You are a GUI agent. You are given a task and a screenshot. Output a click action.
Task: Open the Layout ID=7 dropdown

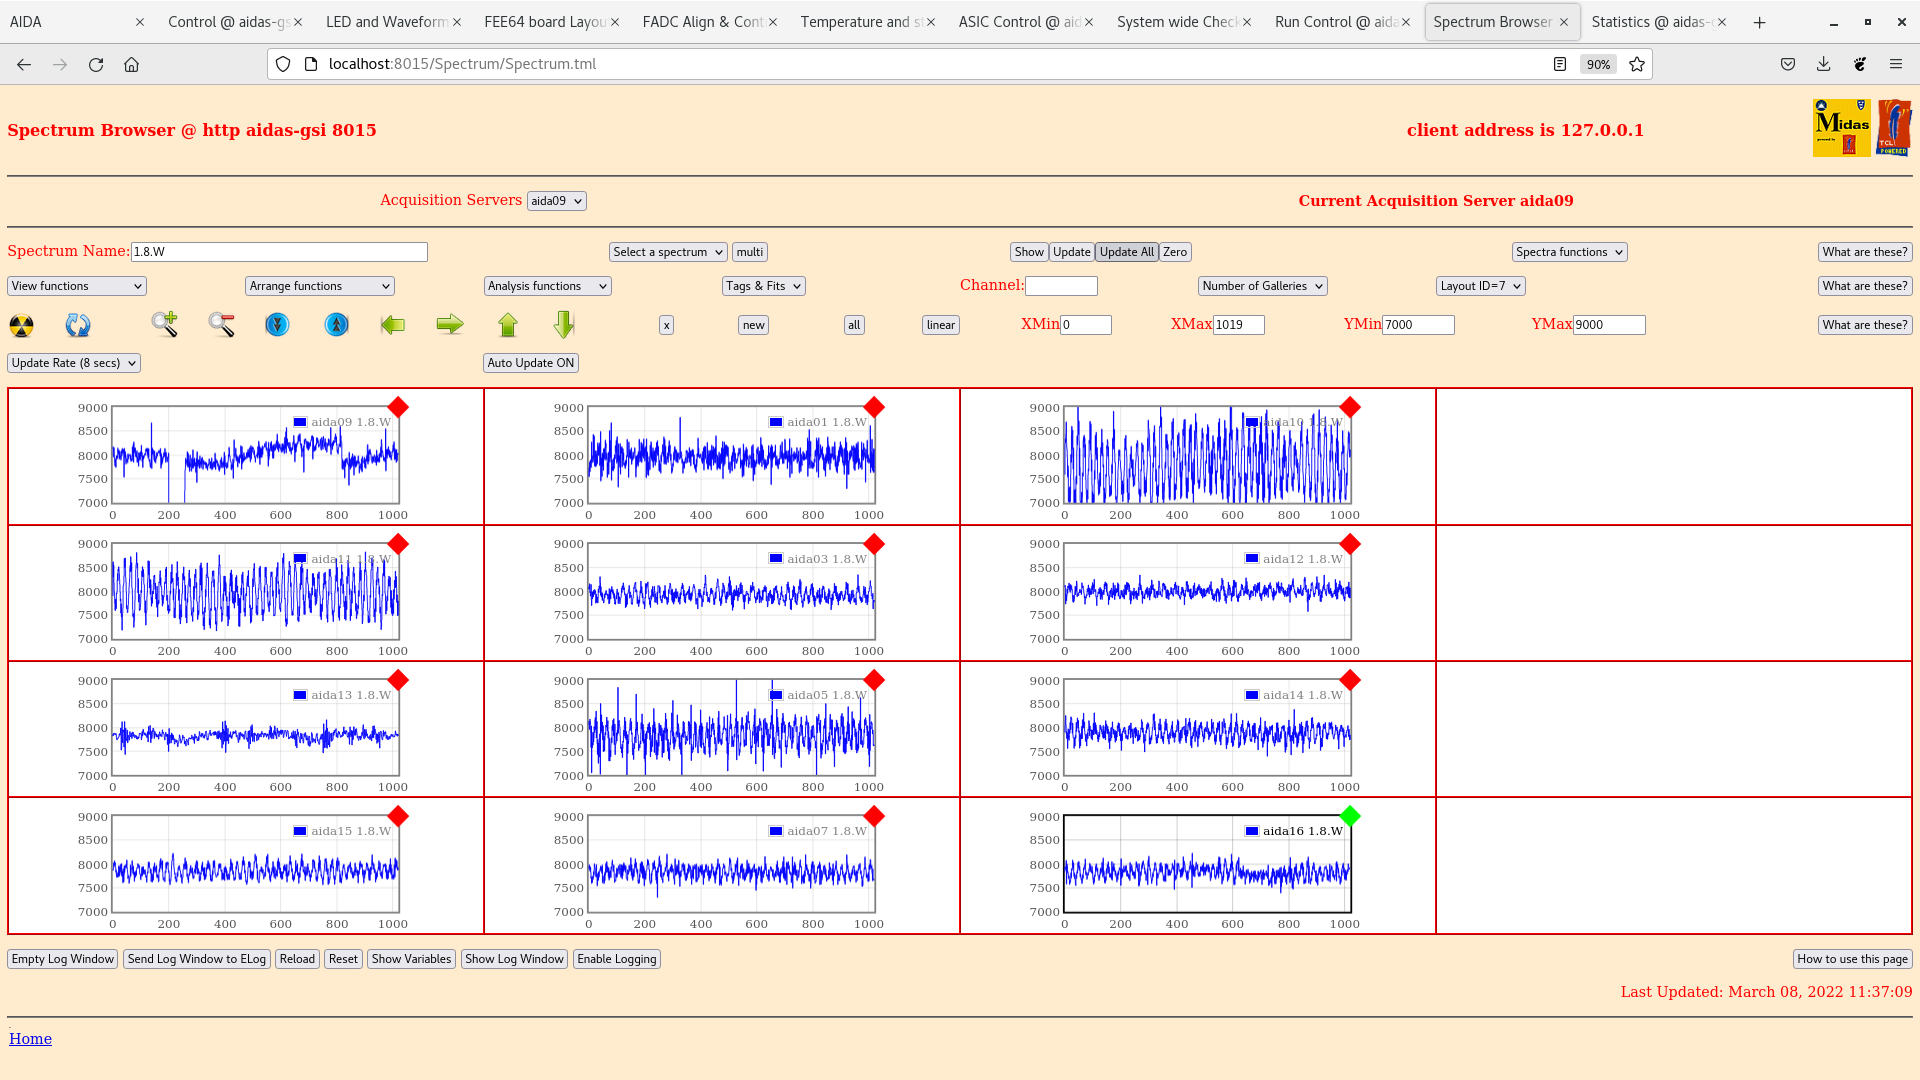(x=1480, y=286)
